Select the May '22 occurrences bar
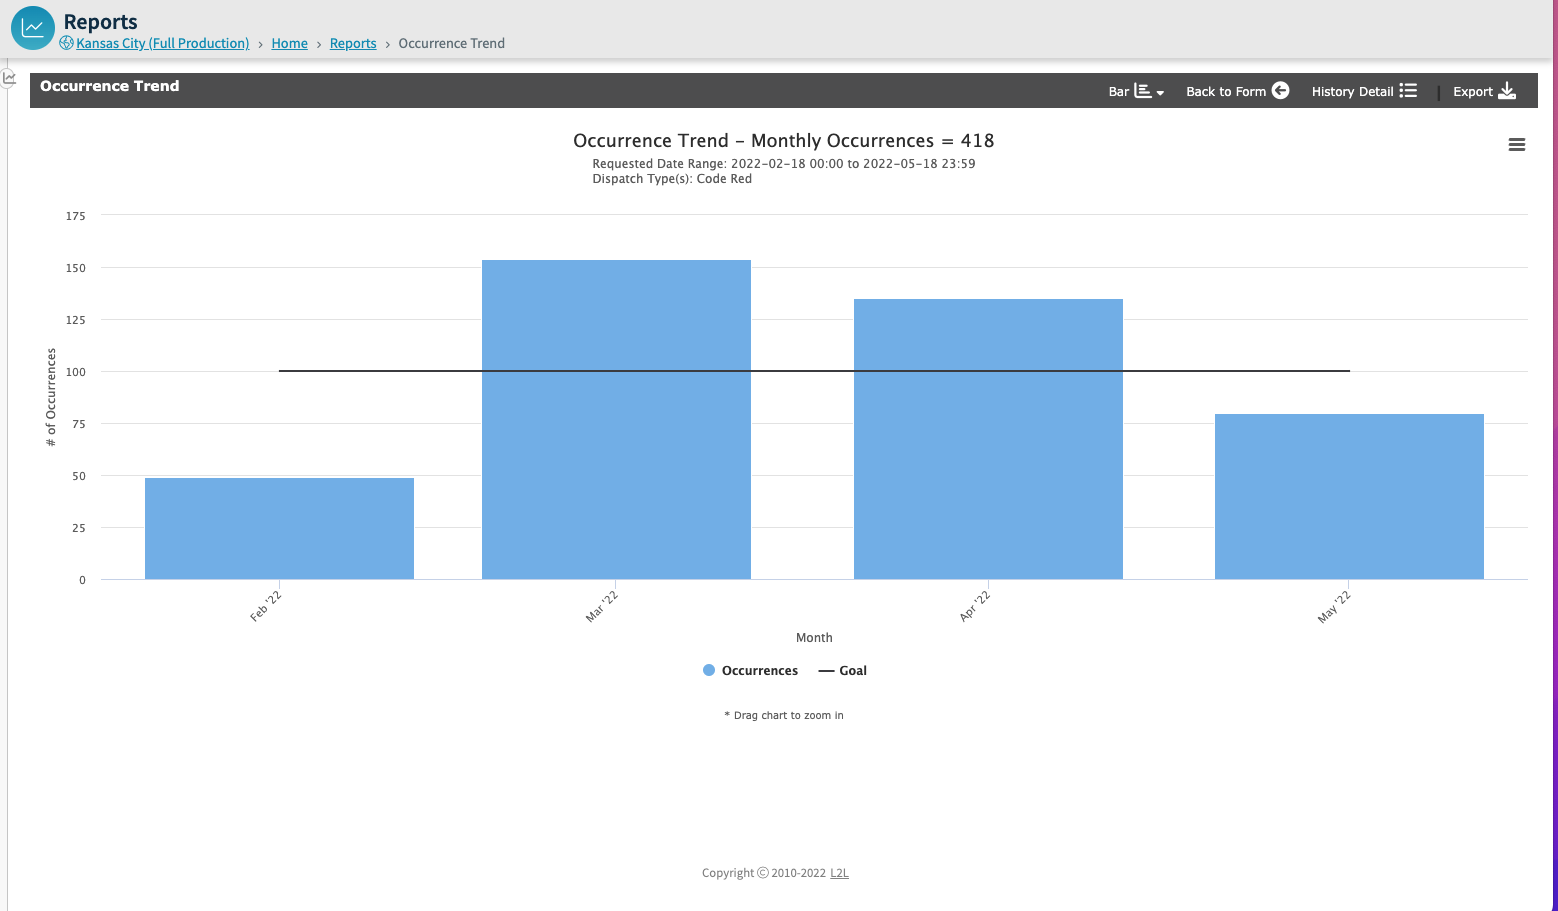This screenshot has height=911, width=1558. (x=1349, y=497)
